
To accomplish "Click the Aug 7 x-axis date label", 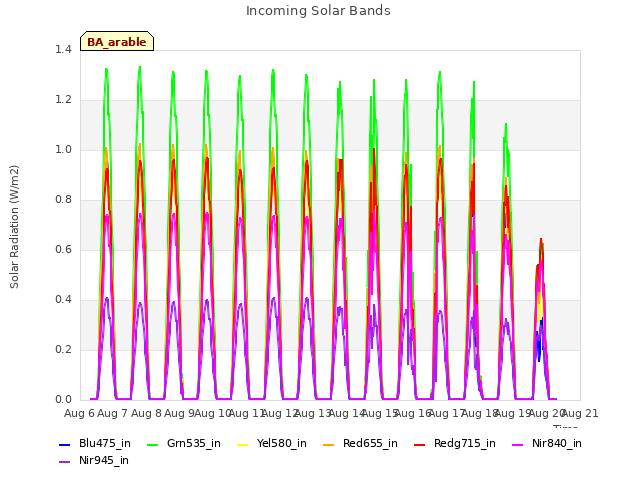I will [113, 413].
